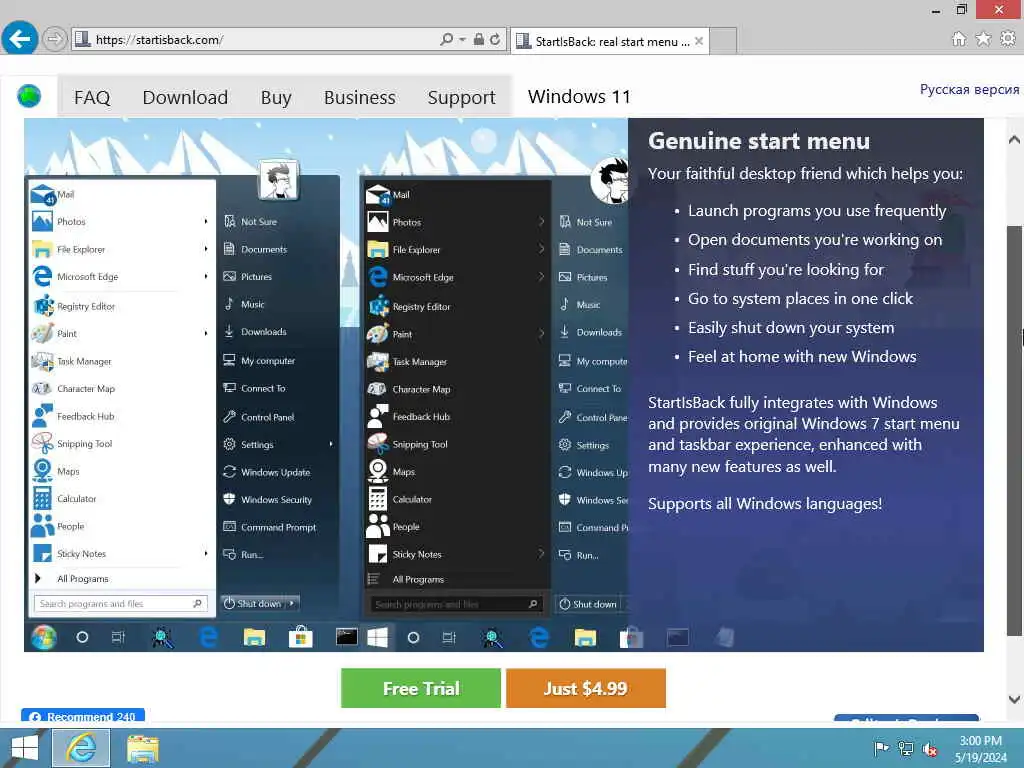This screenshot has height=768, width=1024.
Task: Click the address bar lock icon
Action: click(x=479, y=39)
